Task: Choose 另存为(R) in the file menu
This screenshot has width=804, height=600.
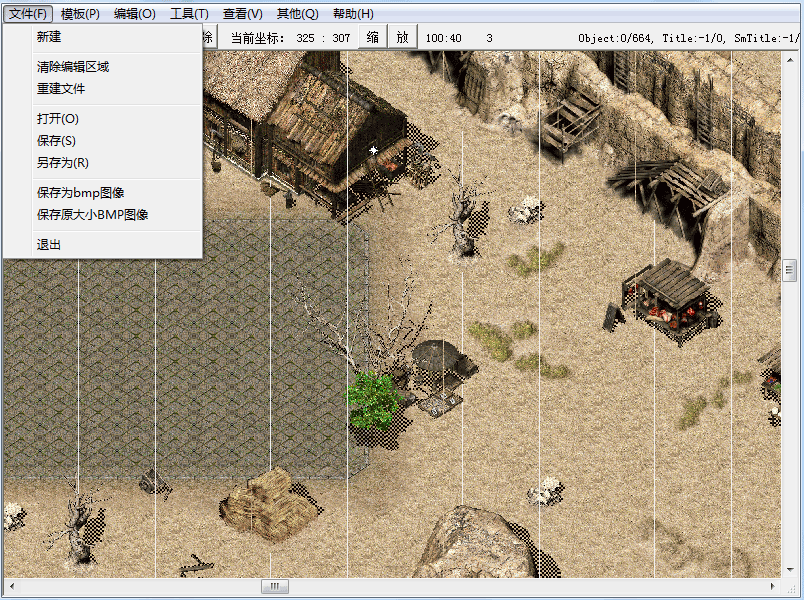Action: 103,163
